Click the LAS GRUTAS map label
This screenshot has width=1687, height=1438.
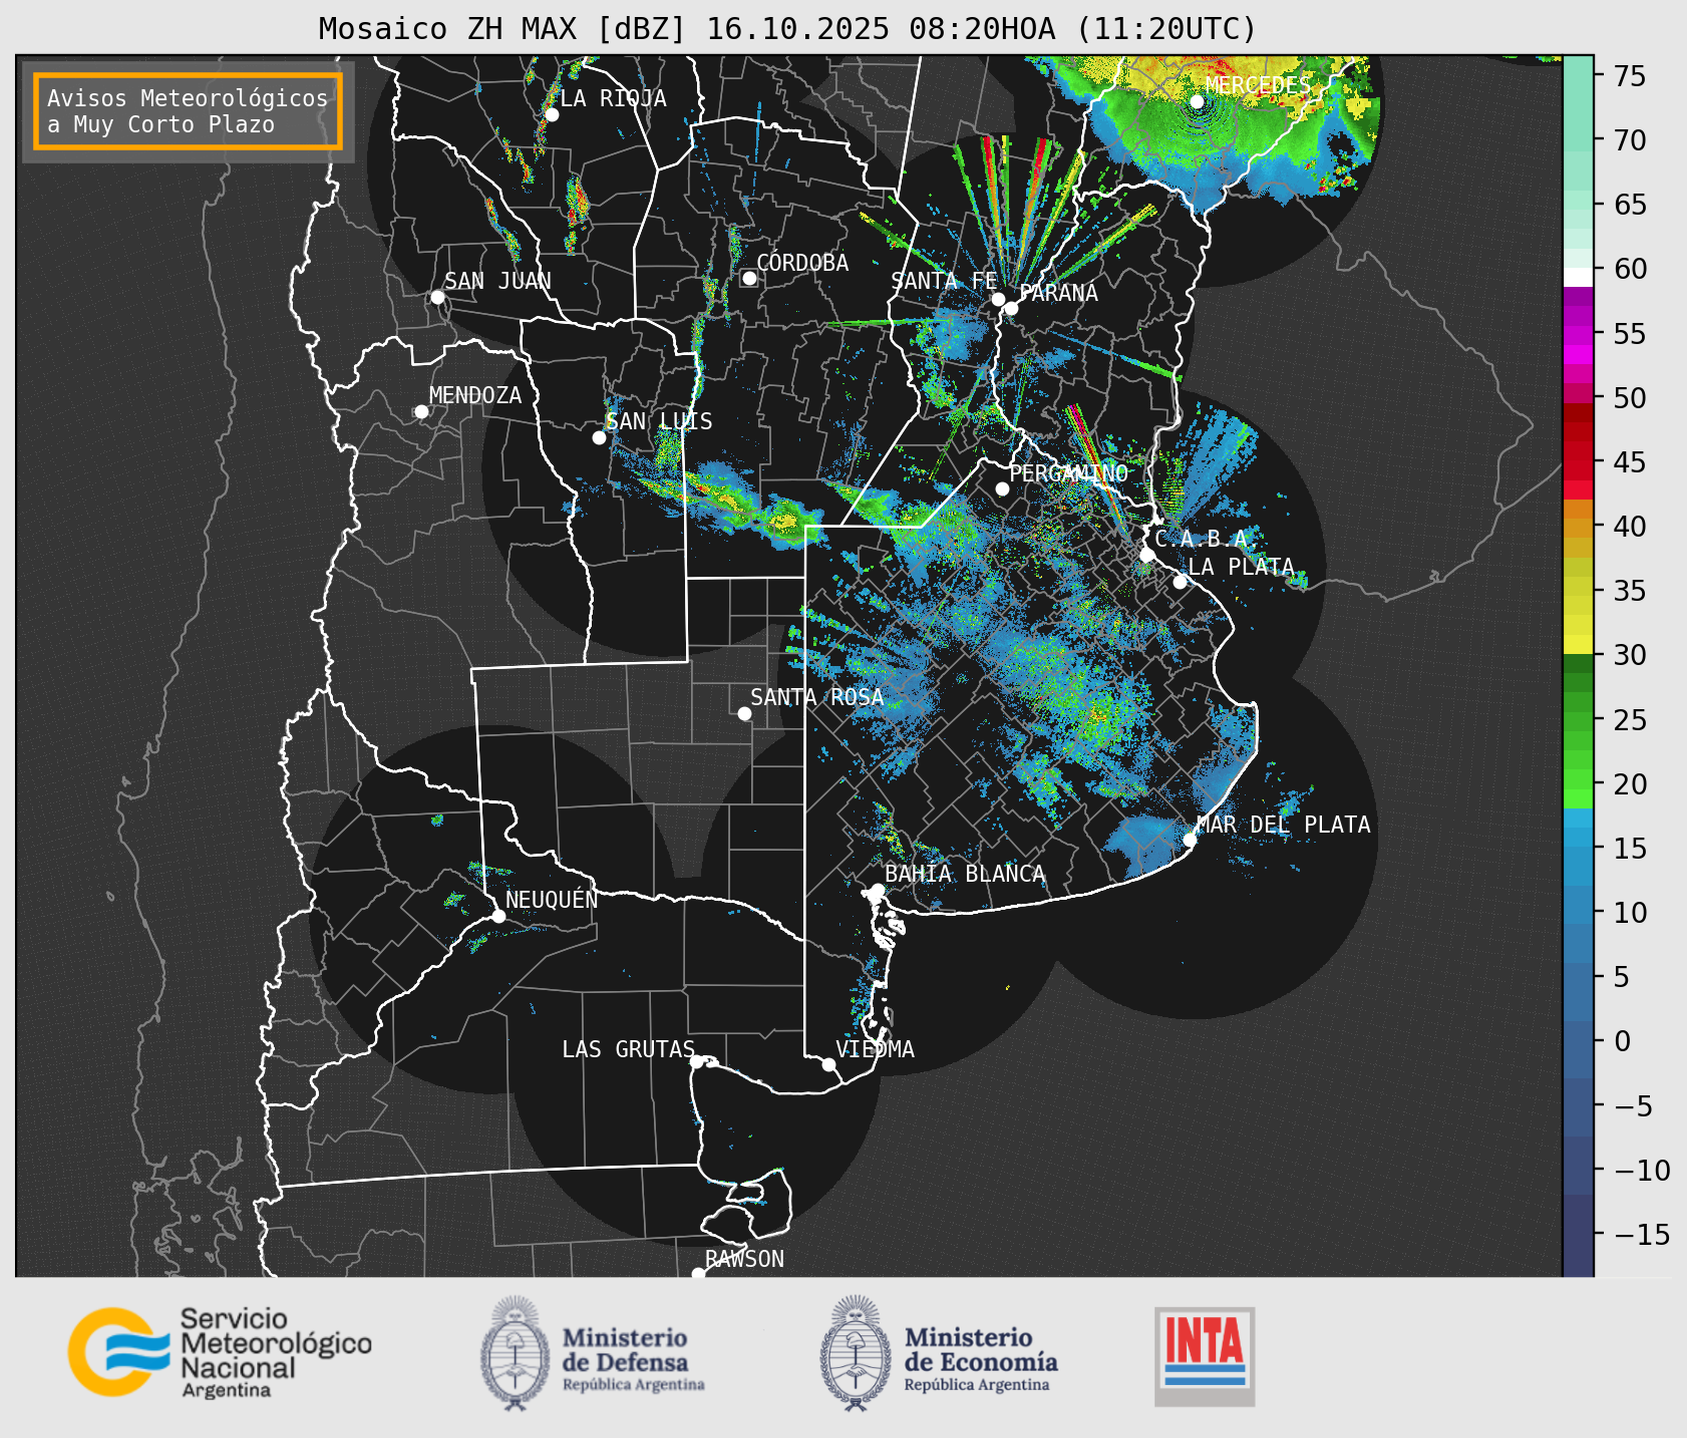pyautogui.click(x=628, y=1049)
